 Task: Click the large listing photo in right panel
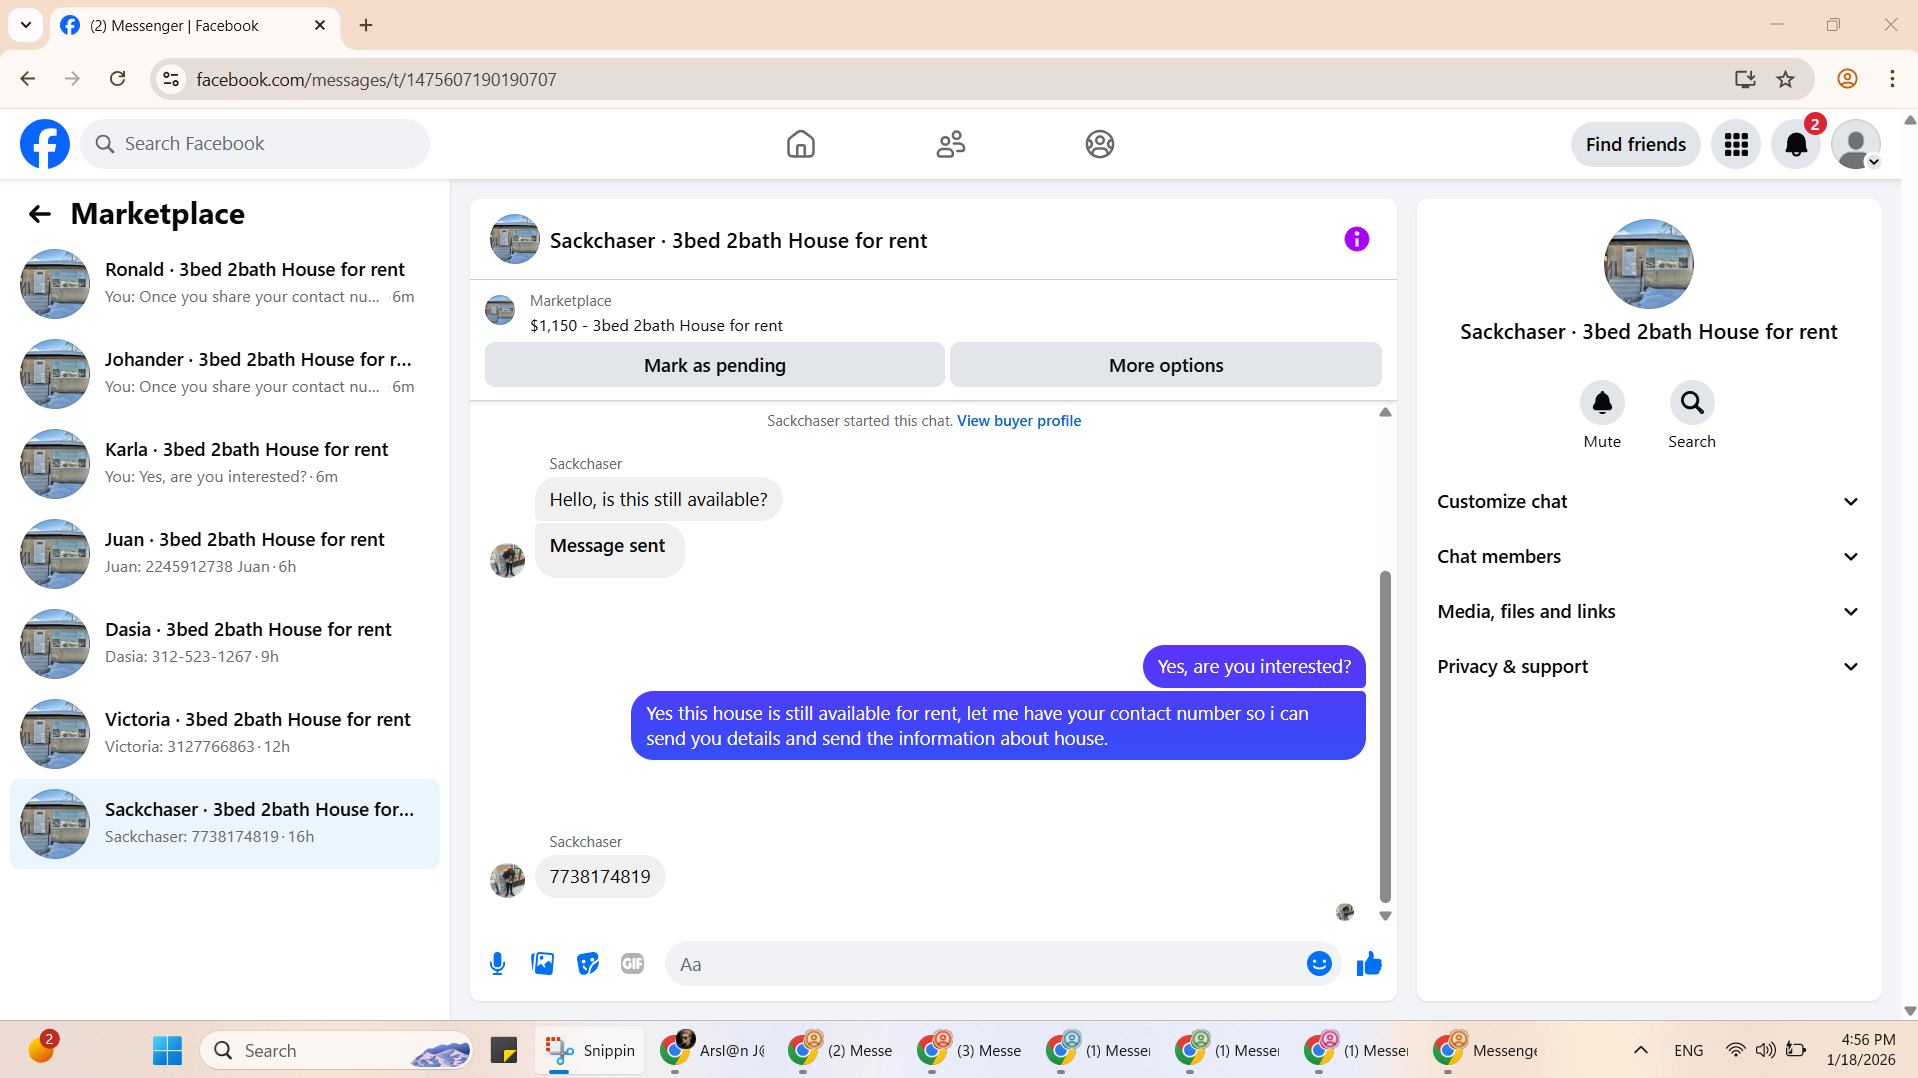[1648, 264]
